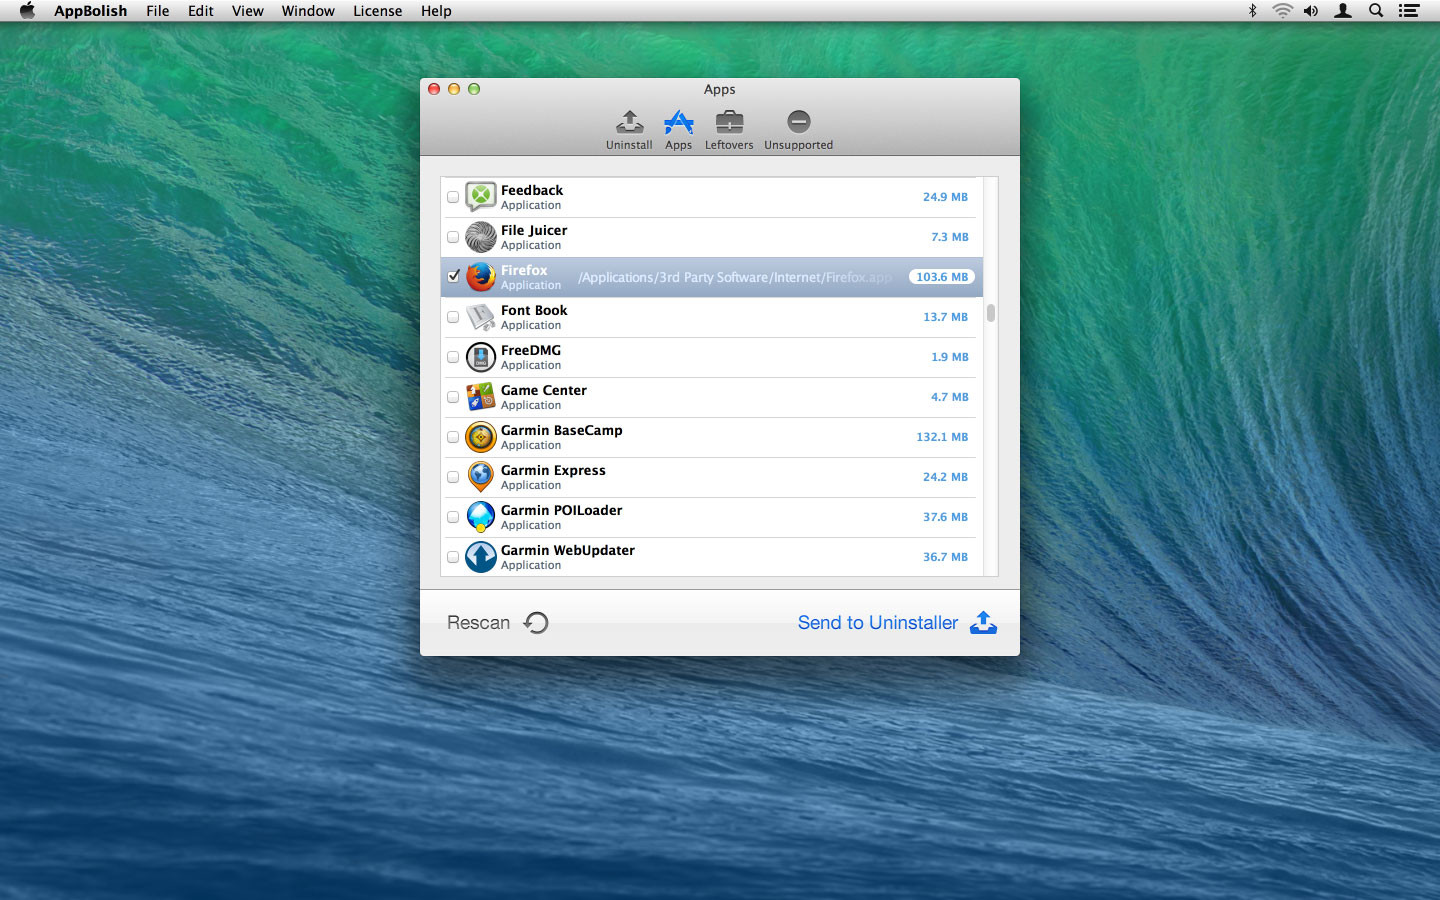1440x900 pixels.
Task: Click the 24.9 MB size value
Action: [945, 197]
